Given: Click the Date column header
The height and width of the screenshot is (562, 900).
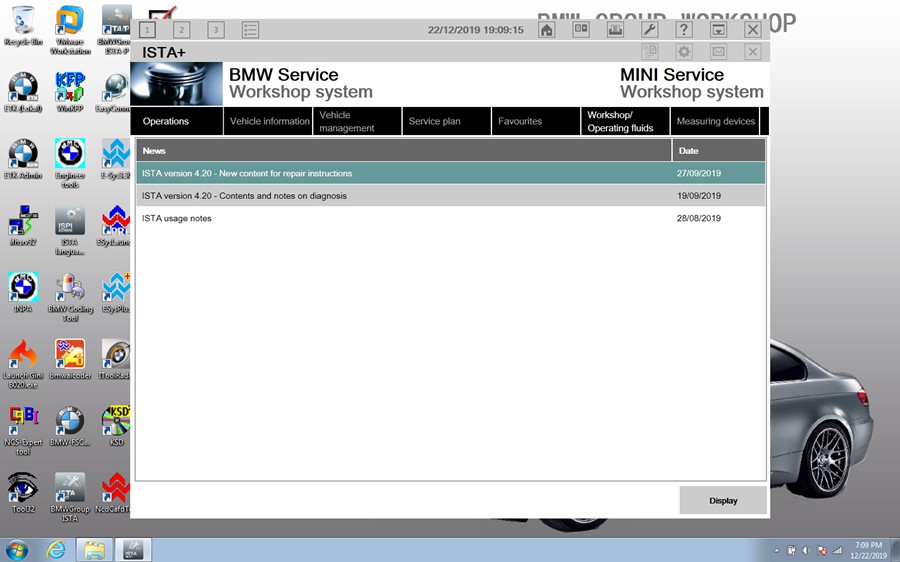Looking at the screenshot, I should coord(719,150).
